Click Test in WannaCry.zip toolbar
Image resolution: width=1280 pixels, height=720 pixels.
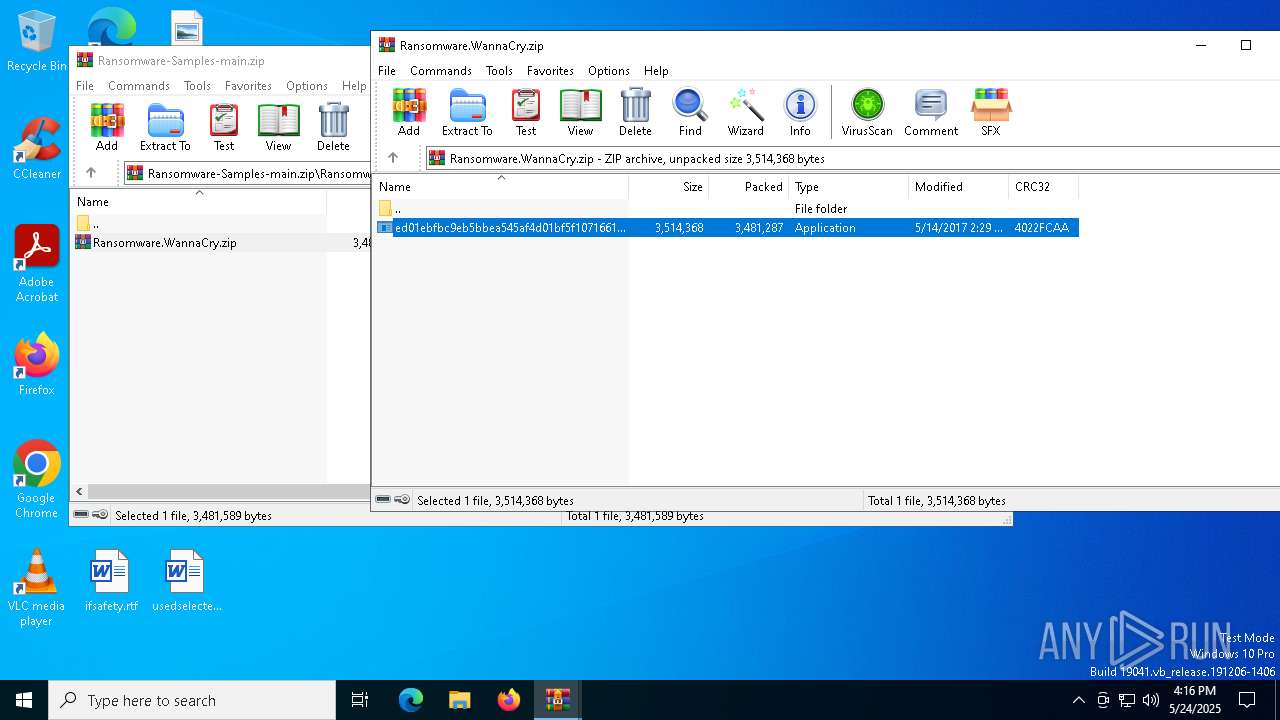(526, 112)
